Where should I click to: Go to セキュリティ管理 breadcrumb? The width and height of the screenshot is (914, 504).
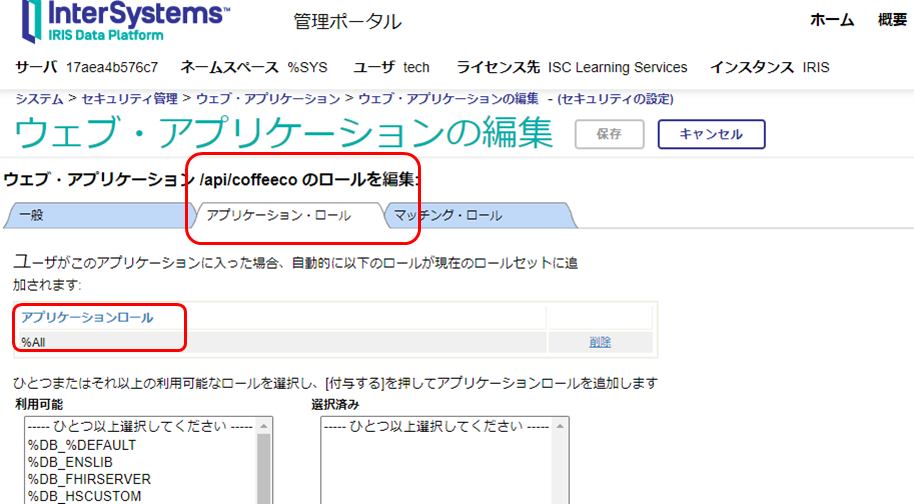pyautogui.click(x=129, y=99)
